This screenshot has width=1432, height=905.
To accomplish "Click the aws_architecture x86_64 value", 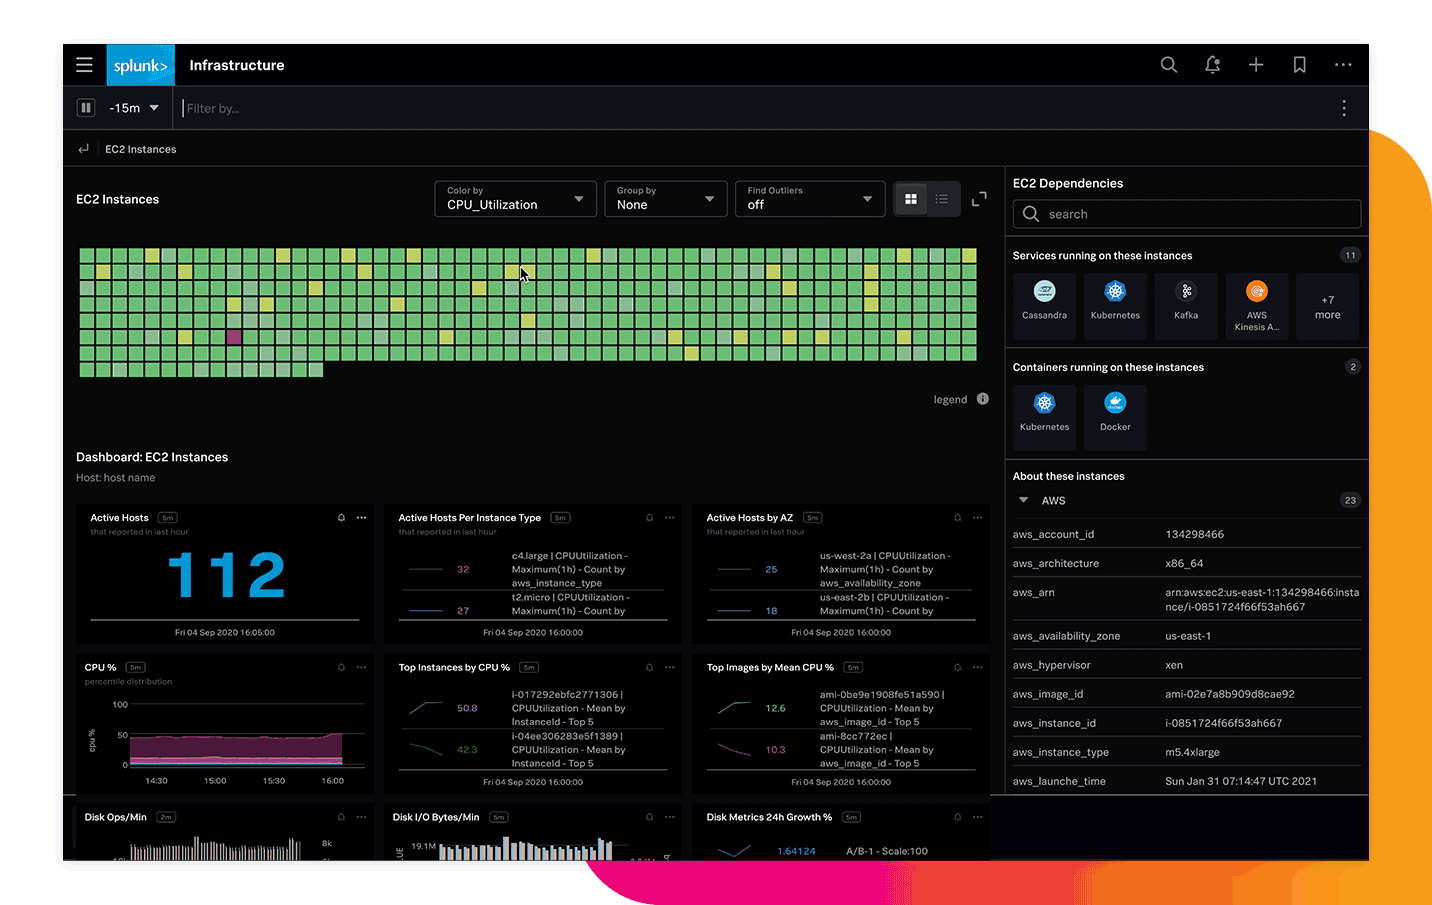I will tap(1184, 563).
